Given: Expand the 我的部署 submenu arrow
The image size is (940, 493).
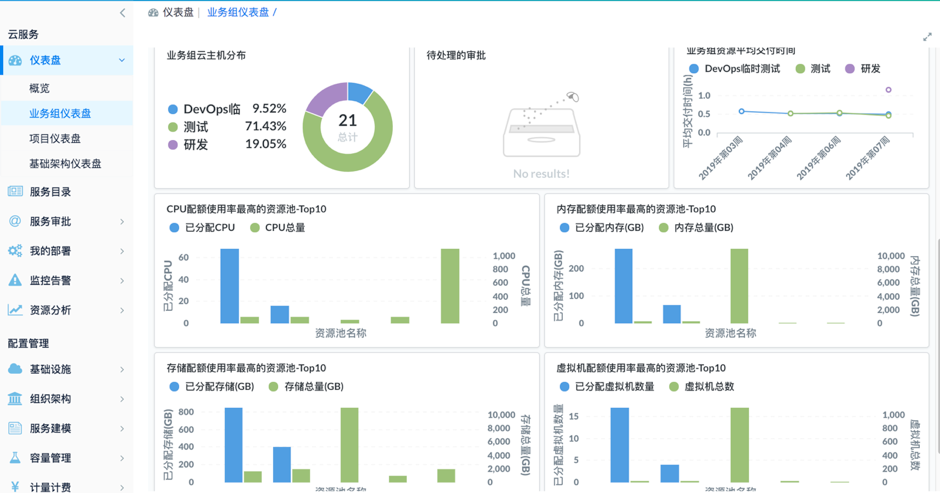Looking at the screenshot, I should coord(122,251).
